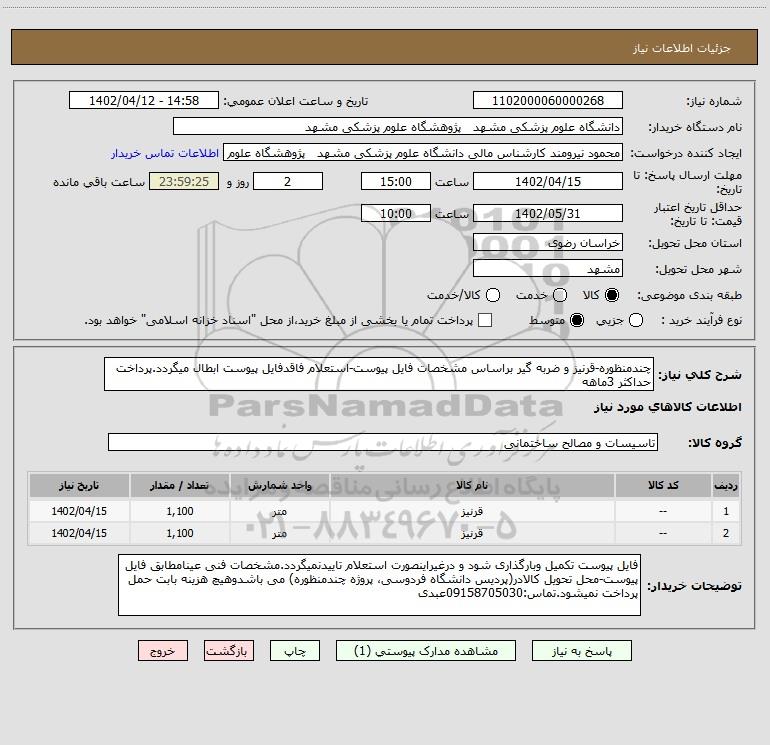The width and height of the screenshot is (770, 745).
Task: Click quantity 1,100 in row 1
Action: (x=180, y=511)
